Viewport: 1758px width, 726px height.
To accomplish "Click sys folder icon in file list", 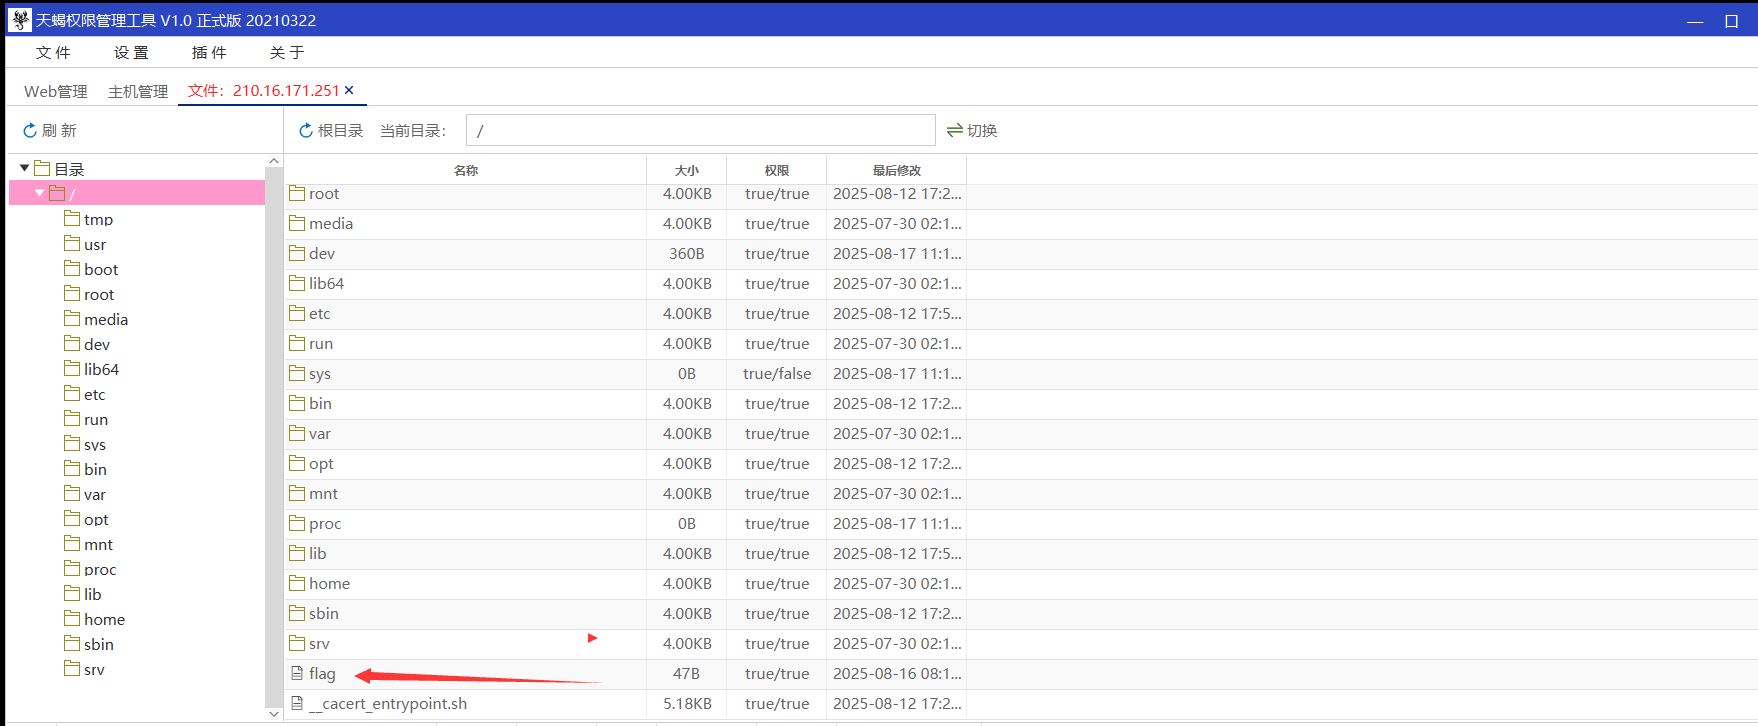I will click(297, 373).
